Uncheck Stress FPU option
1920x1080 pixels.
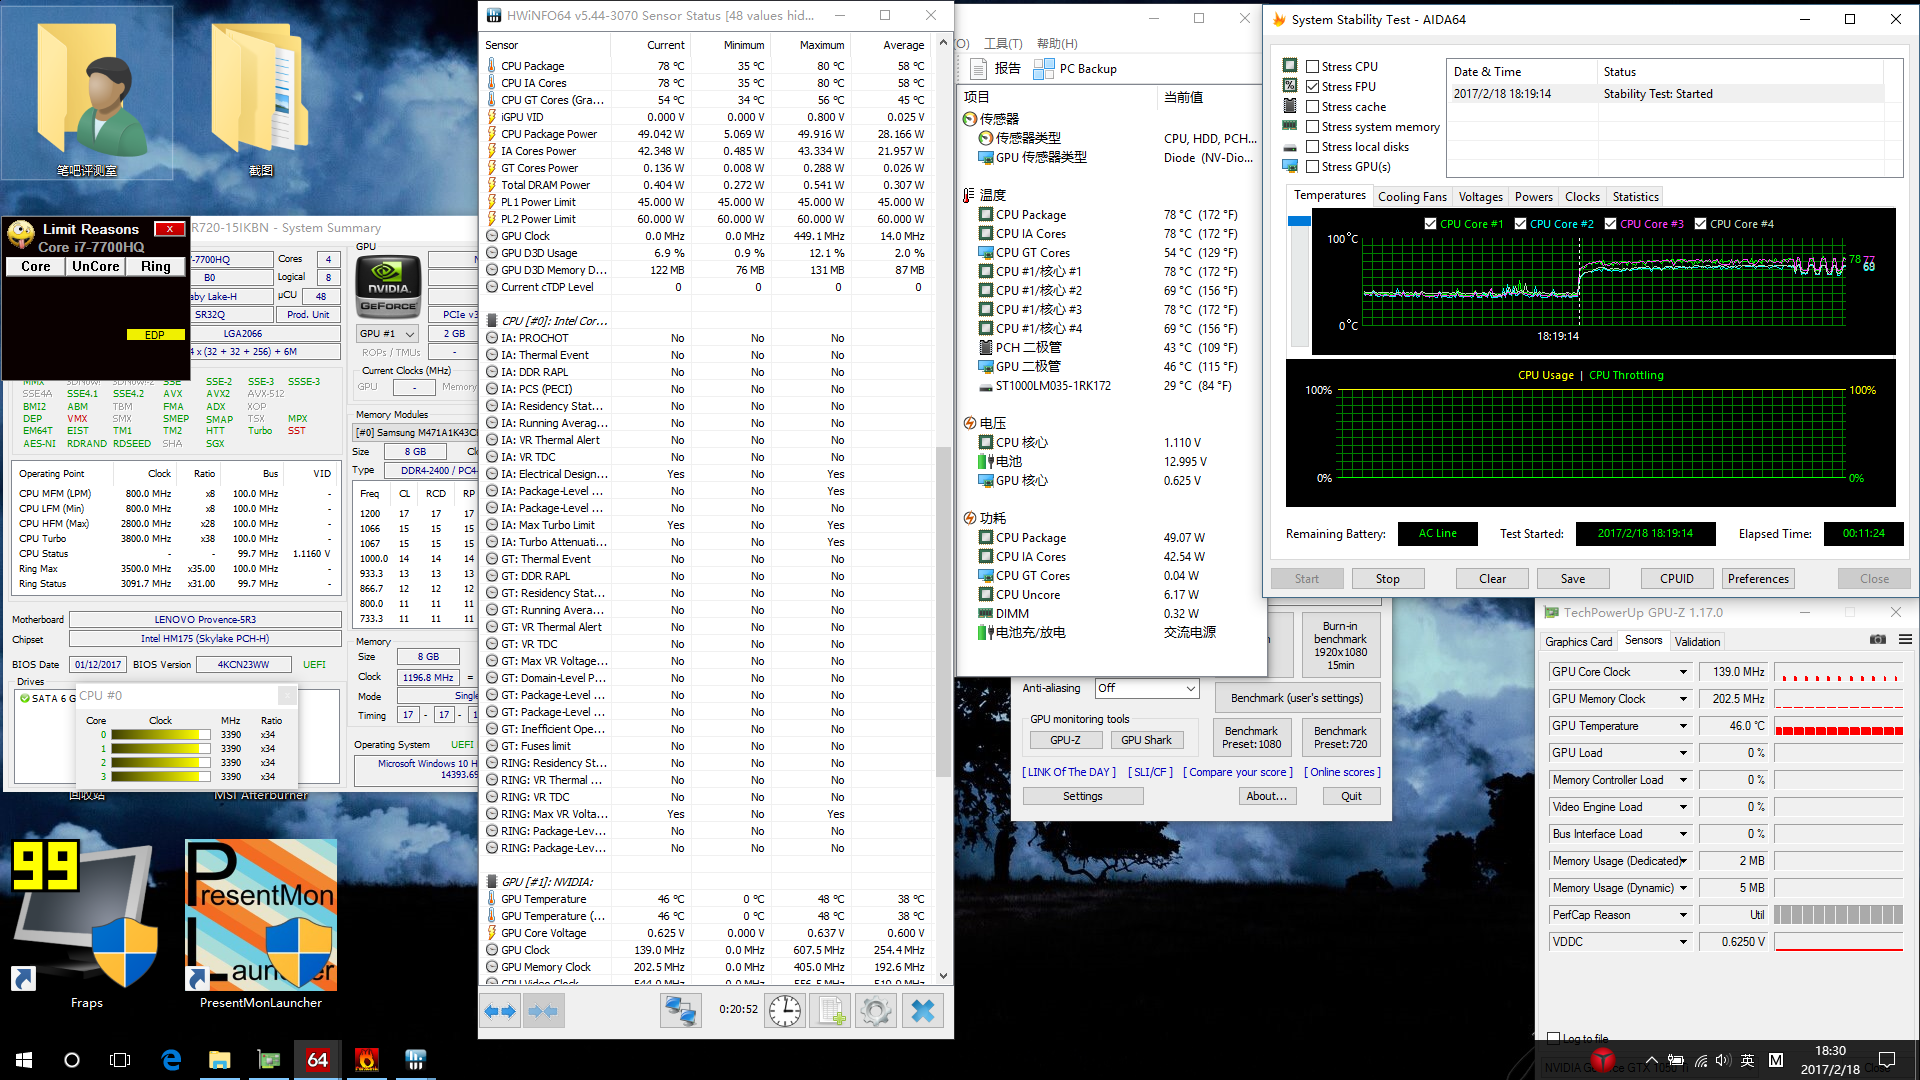(x=1312, y=87)
